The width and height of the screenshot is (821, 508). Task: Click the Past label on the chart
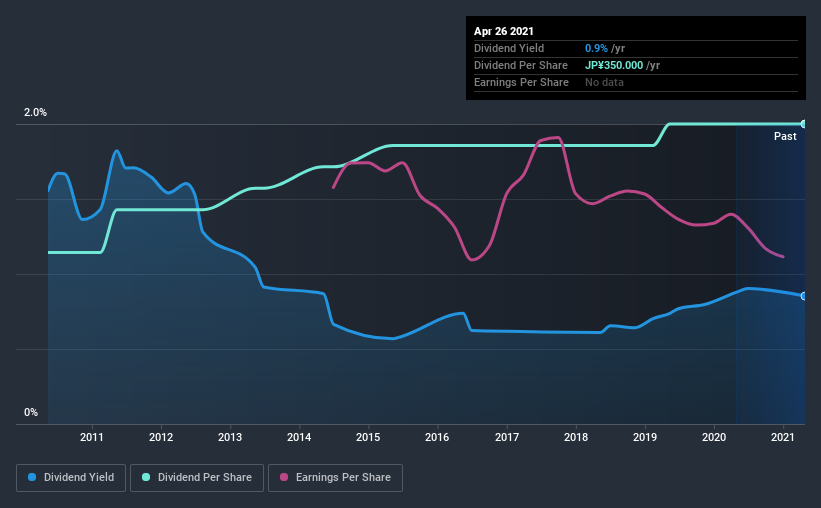click(x=785, y=136)
